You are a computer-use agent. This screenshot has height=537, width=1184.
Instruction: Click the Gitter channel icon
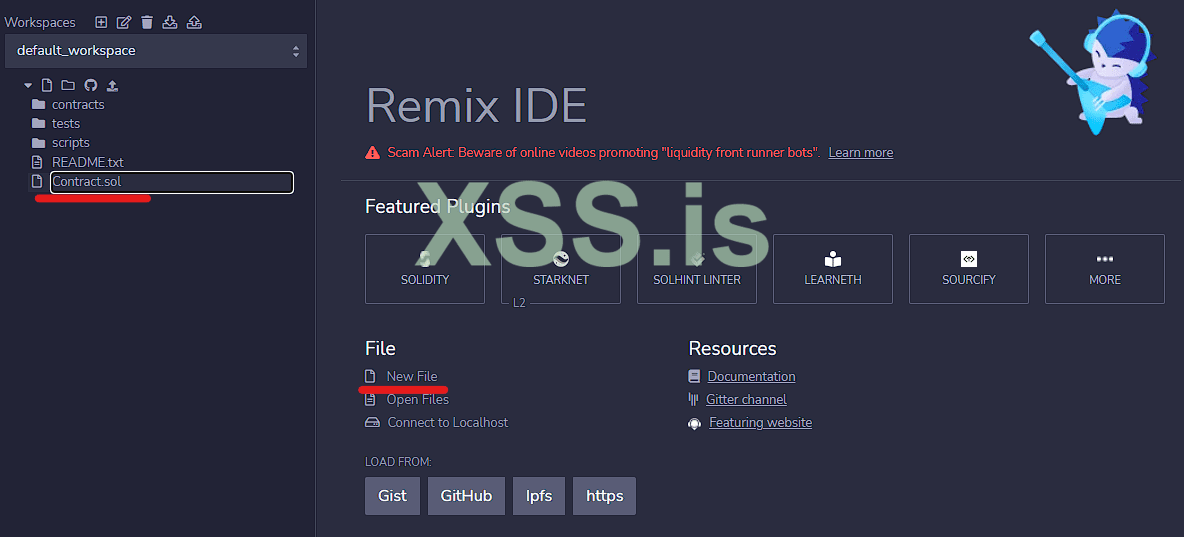693,400
